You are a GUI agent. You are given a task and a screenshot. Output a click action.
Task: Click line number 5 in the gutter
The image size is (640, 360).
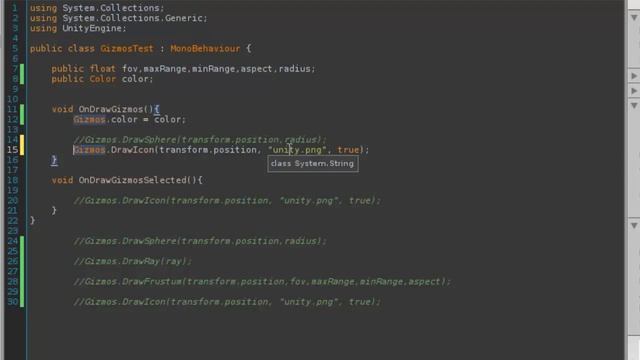(15, 49)
